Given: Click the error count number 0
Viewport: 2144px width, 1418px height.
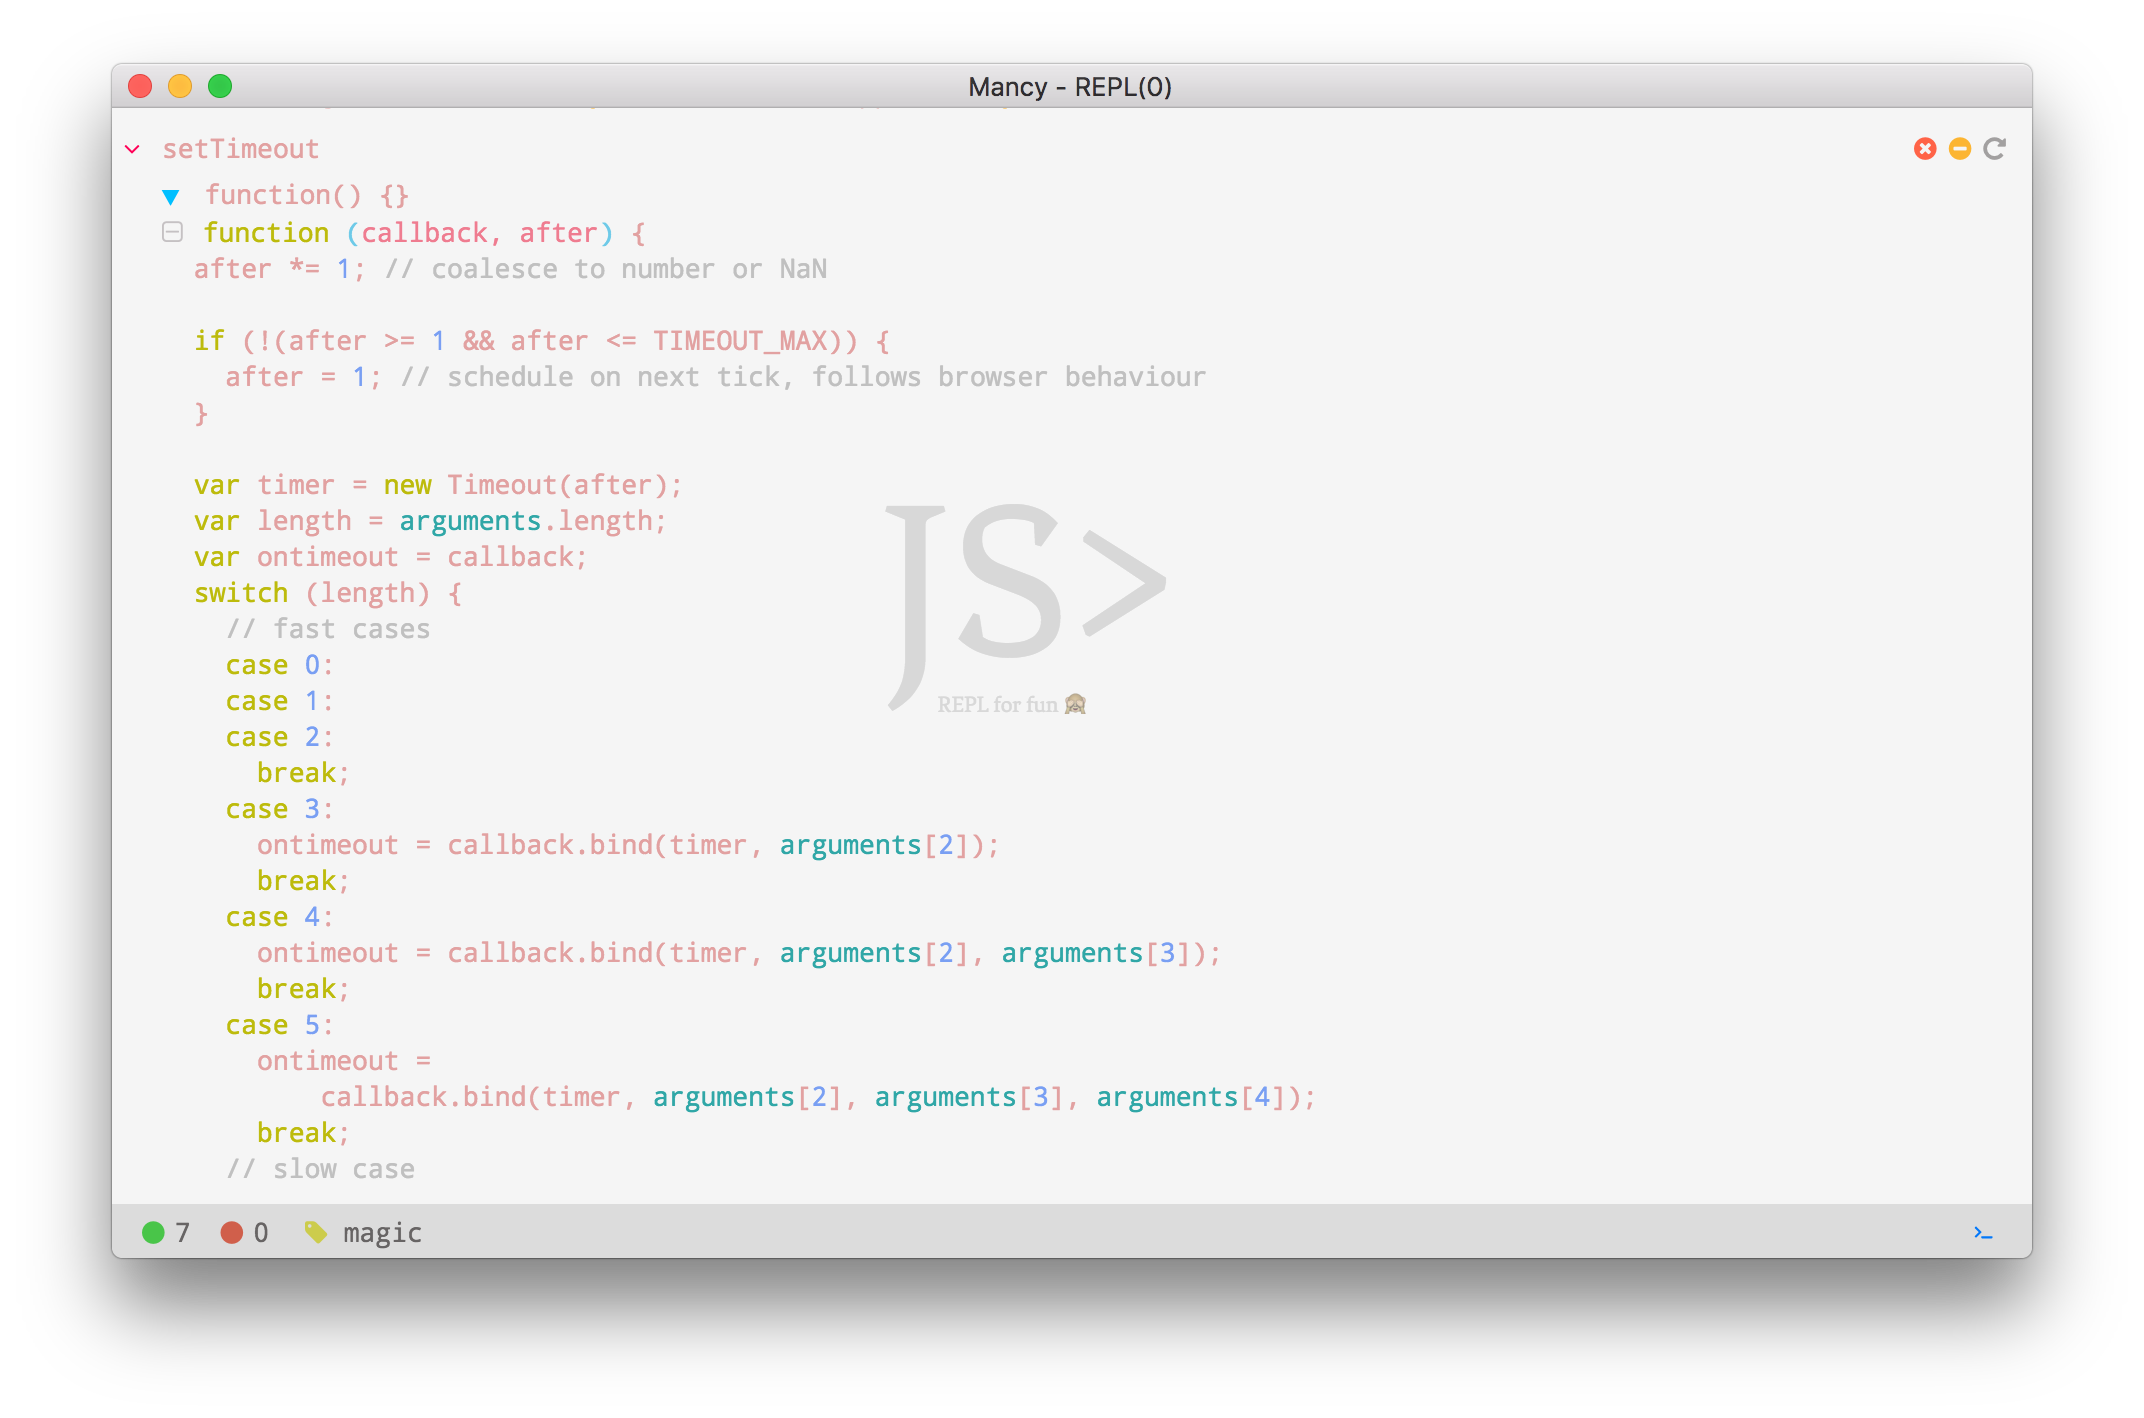Looking at the screenshot, I should coord(261,1232).
